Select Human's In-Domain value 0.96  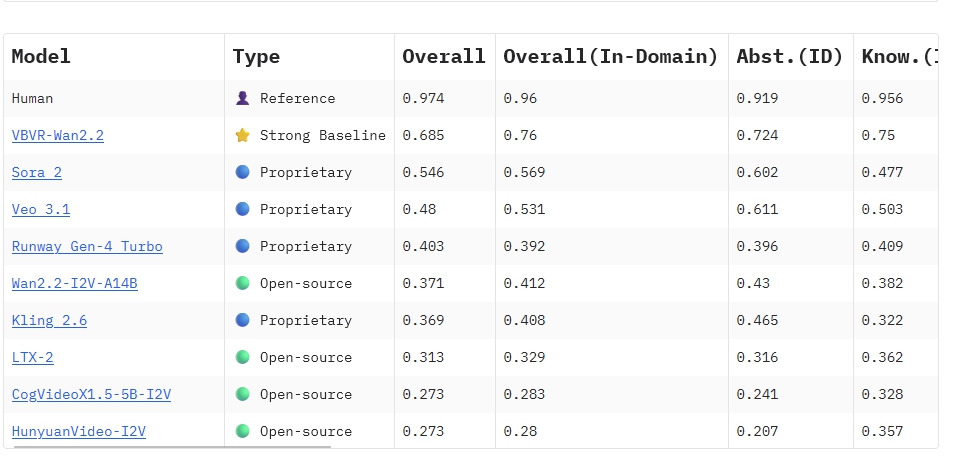[520, 98]
